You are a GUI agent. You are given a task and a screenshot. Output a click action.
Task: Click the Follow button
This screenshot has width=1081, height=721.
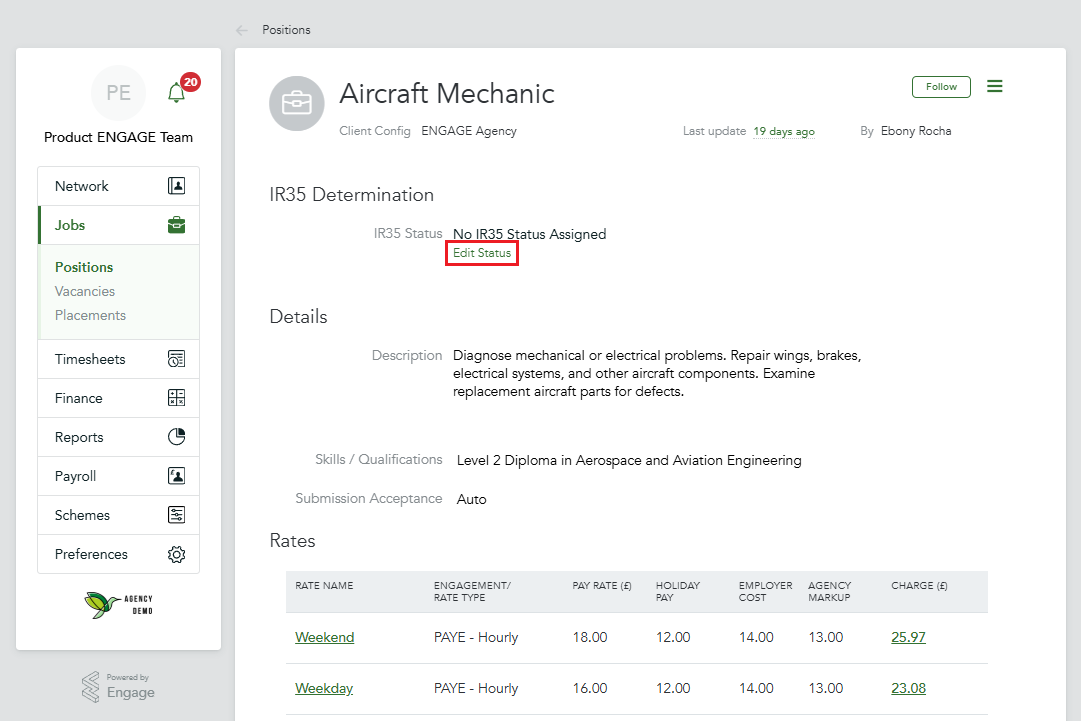(941, 87)
